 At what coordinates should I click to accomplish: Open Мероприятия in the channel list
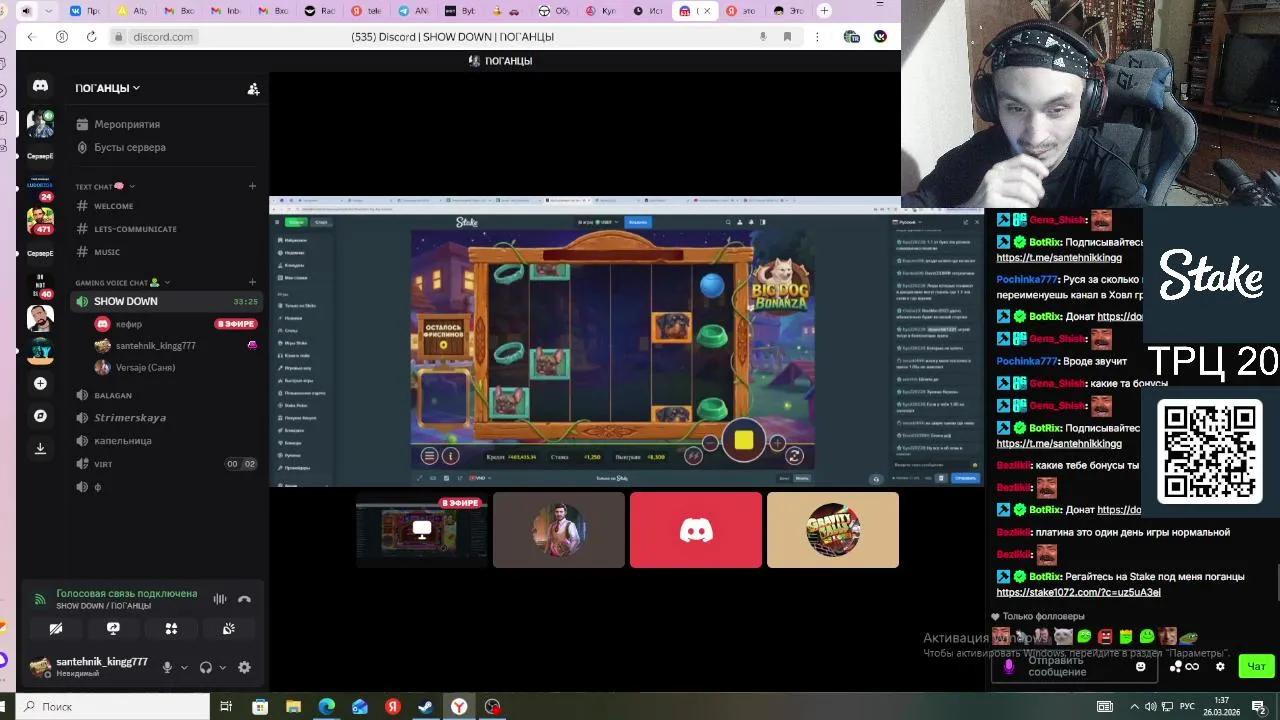point(127,124)
